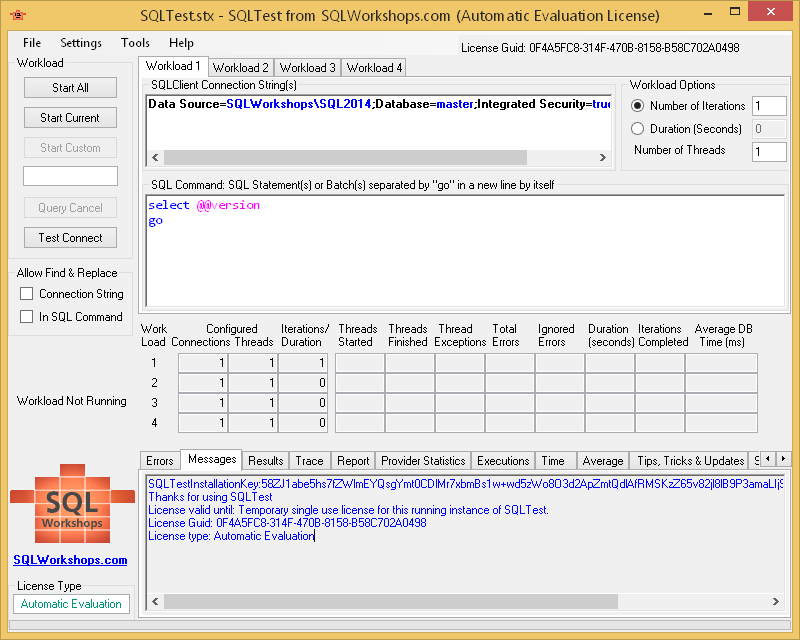Click messages pane scrollbar left arrow
800x640 pixels.
tap(155, 600)
